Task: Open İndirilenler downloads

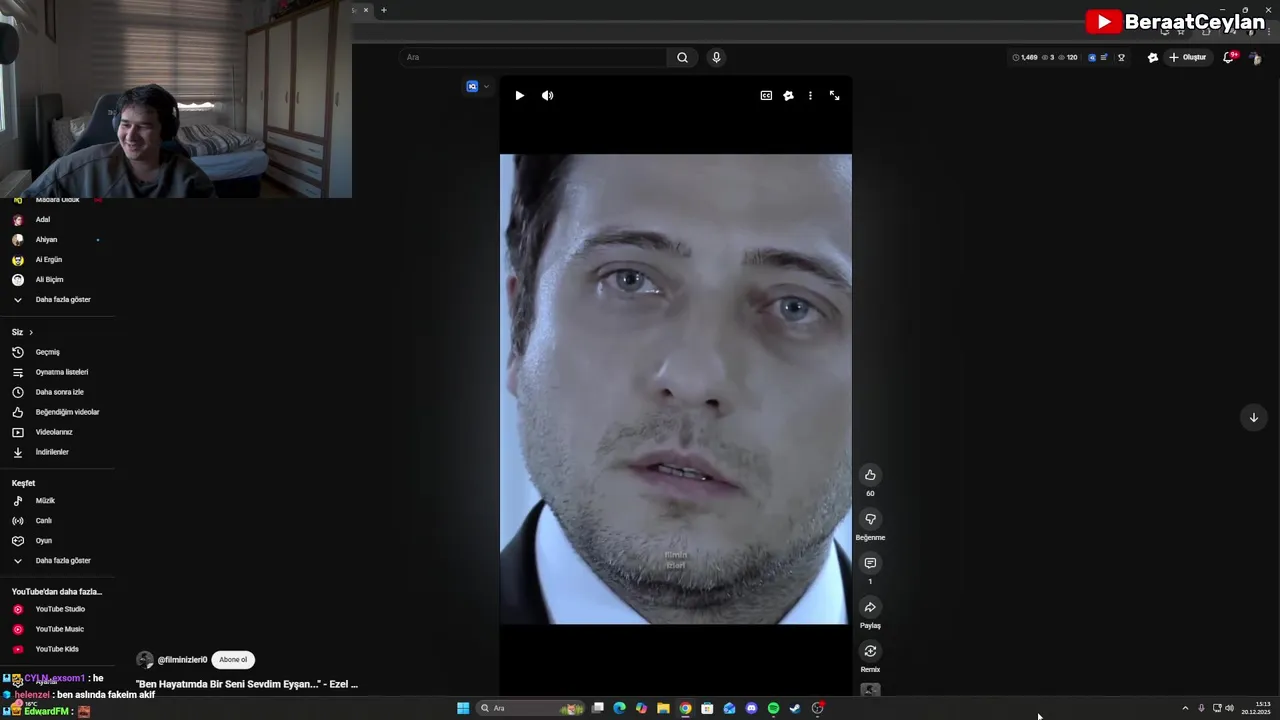Action: [x=52, y=452]
